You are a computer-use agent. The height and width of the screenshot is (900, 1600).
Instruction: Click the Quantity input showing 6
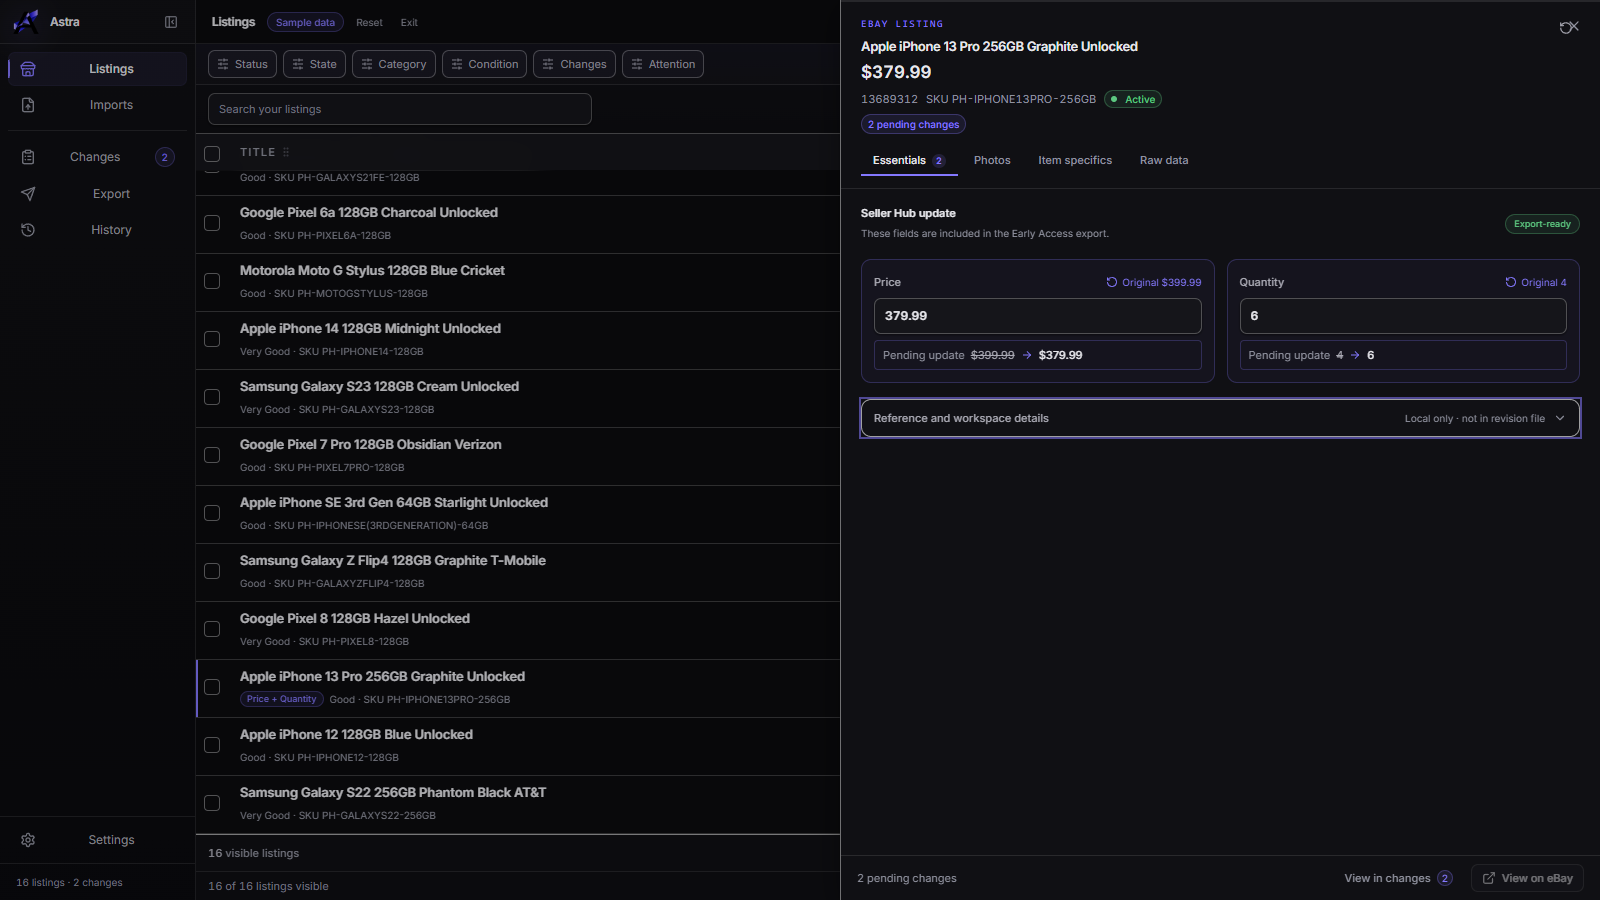point(1403,316)
